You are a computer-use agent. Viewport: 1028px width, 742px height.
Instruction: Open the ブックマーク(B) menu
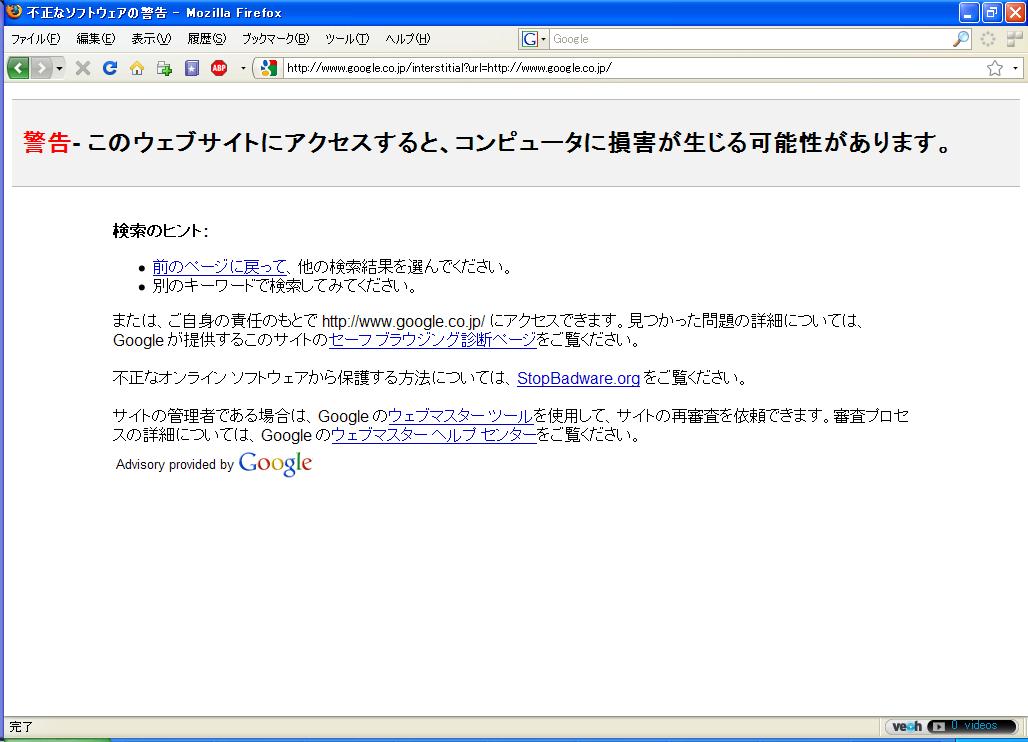275,39
